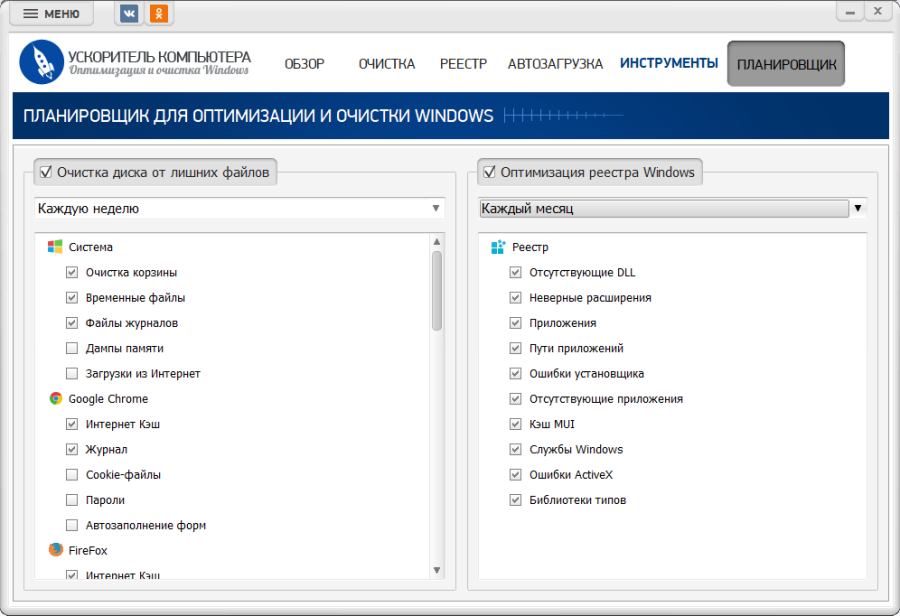Click the hamburger icon on Меню button
The image size is (900, 616).
click(31, 14)
